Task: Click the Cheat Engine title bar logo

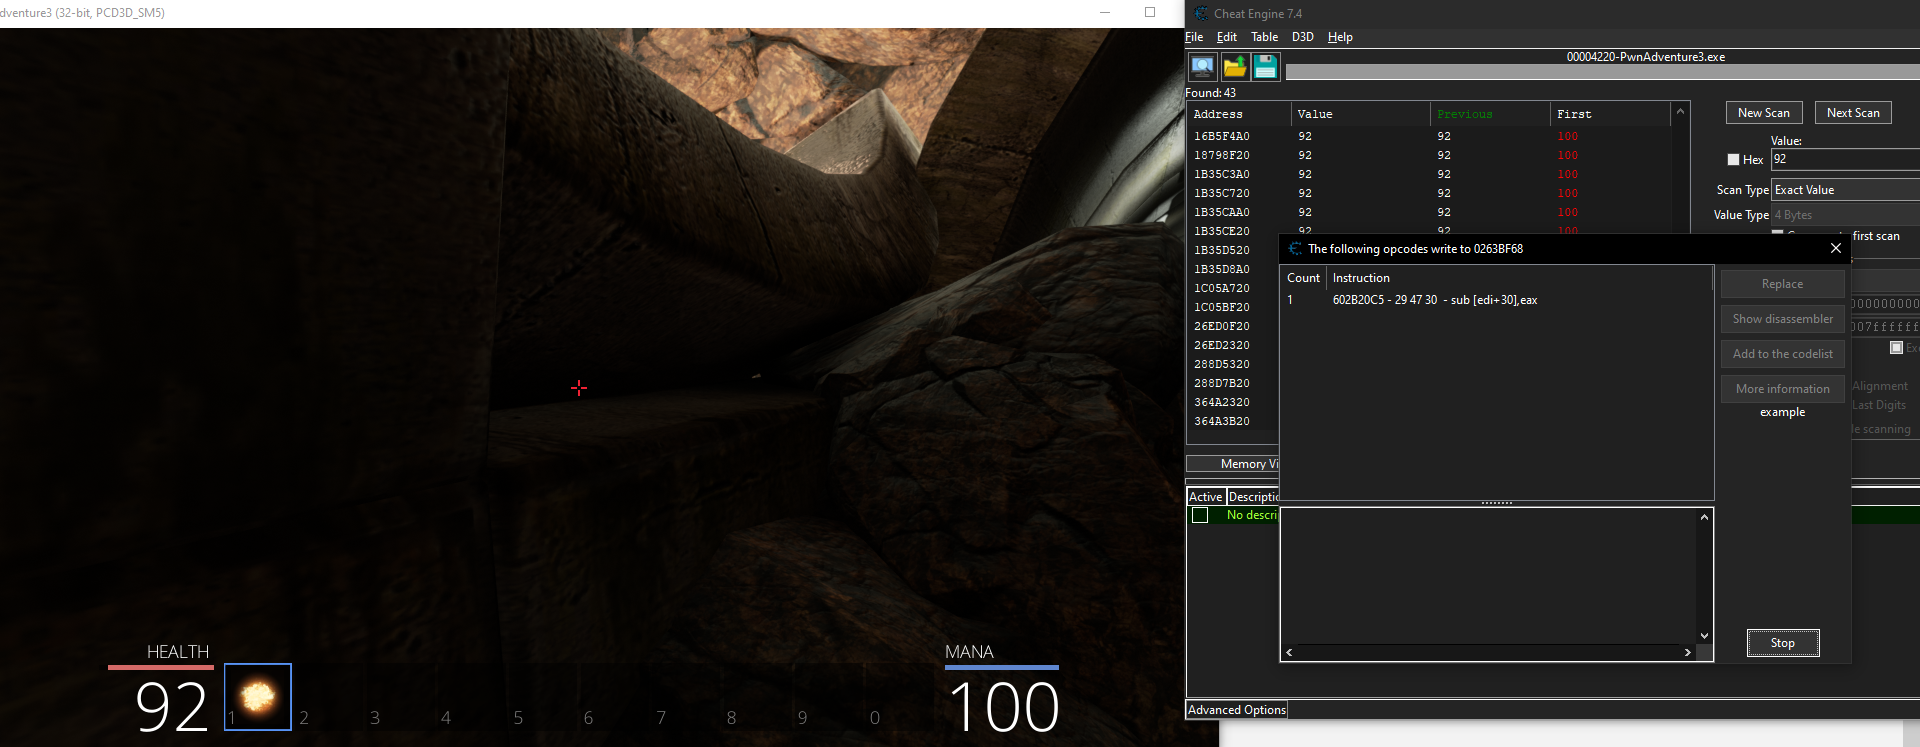Action: click(x=1201, y=13)
